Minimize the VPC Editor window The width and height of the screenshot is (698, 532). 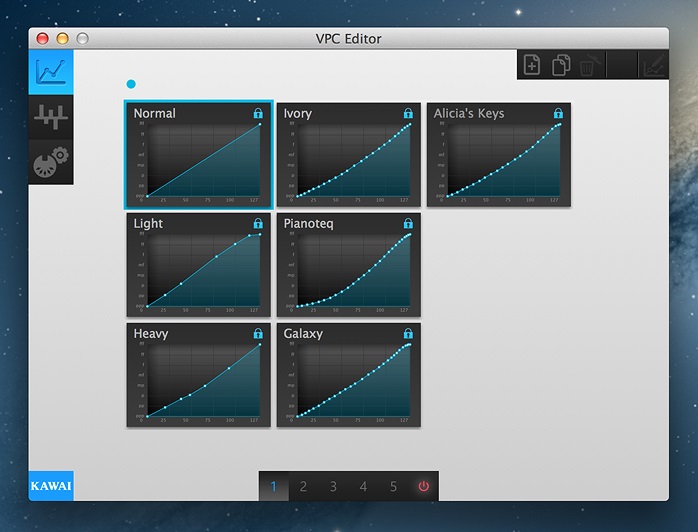click(x=62, y=39)
